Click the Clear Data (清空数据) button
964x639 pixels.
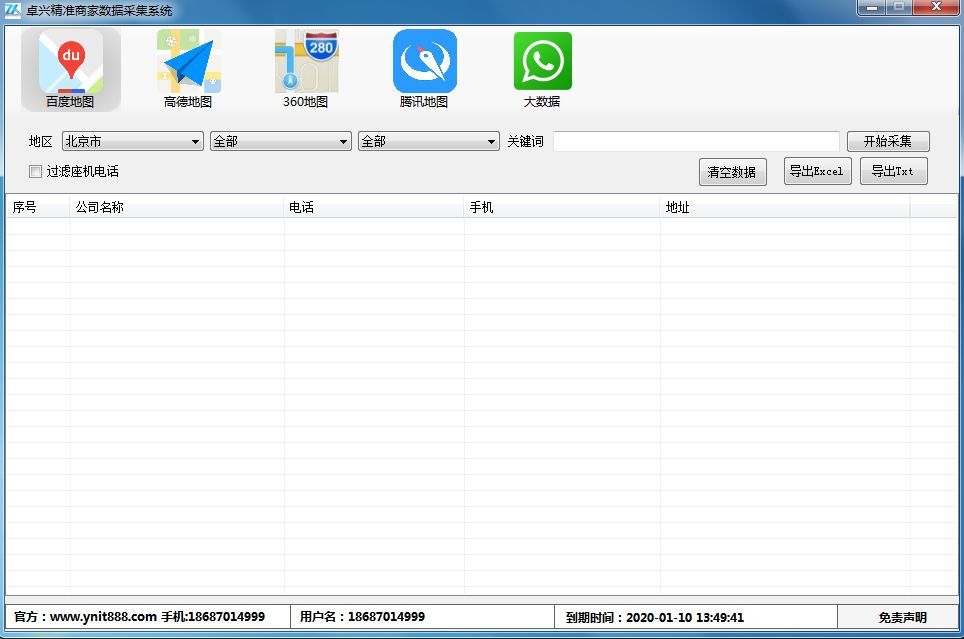732,172
